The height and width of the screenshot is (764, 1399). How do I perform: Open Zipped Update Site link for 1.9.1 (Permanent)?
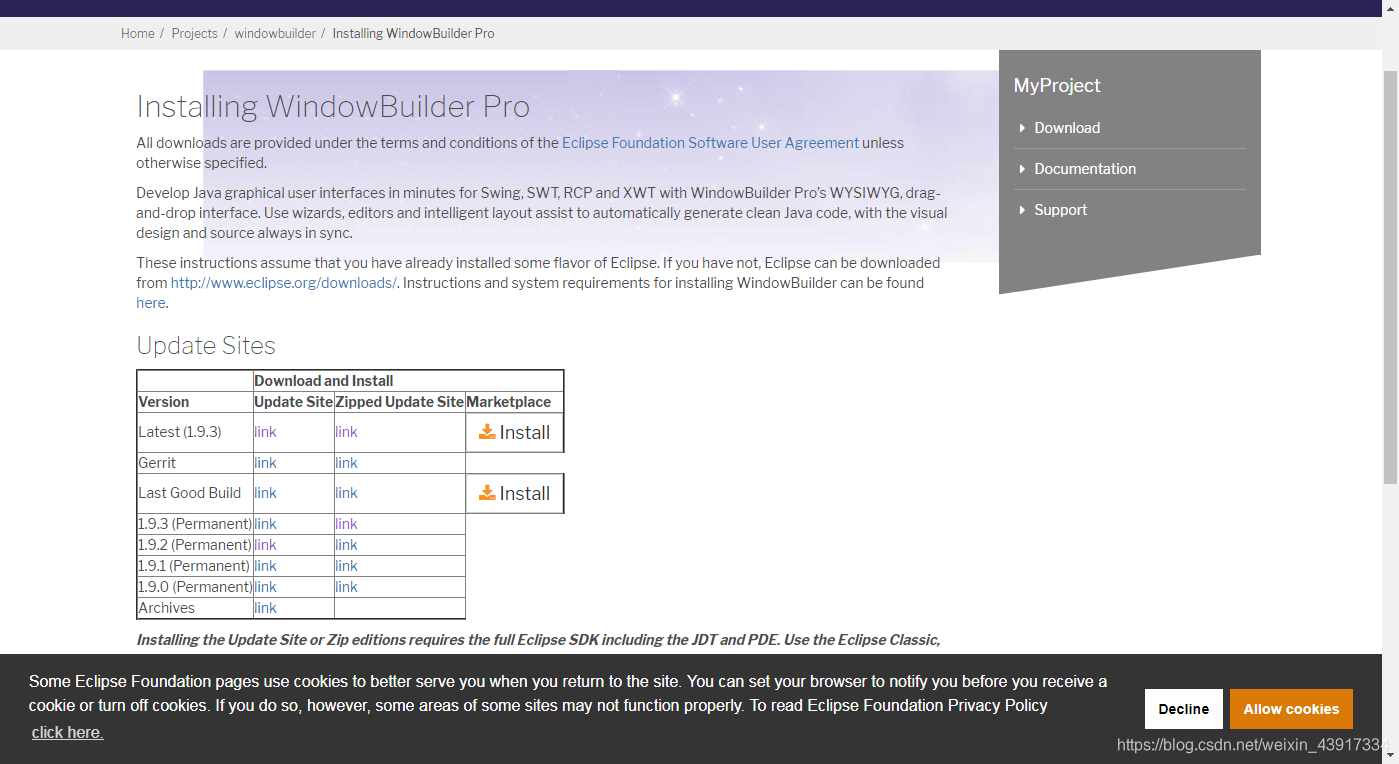point(347,566)
